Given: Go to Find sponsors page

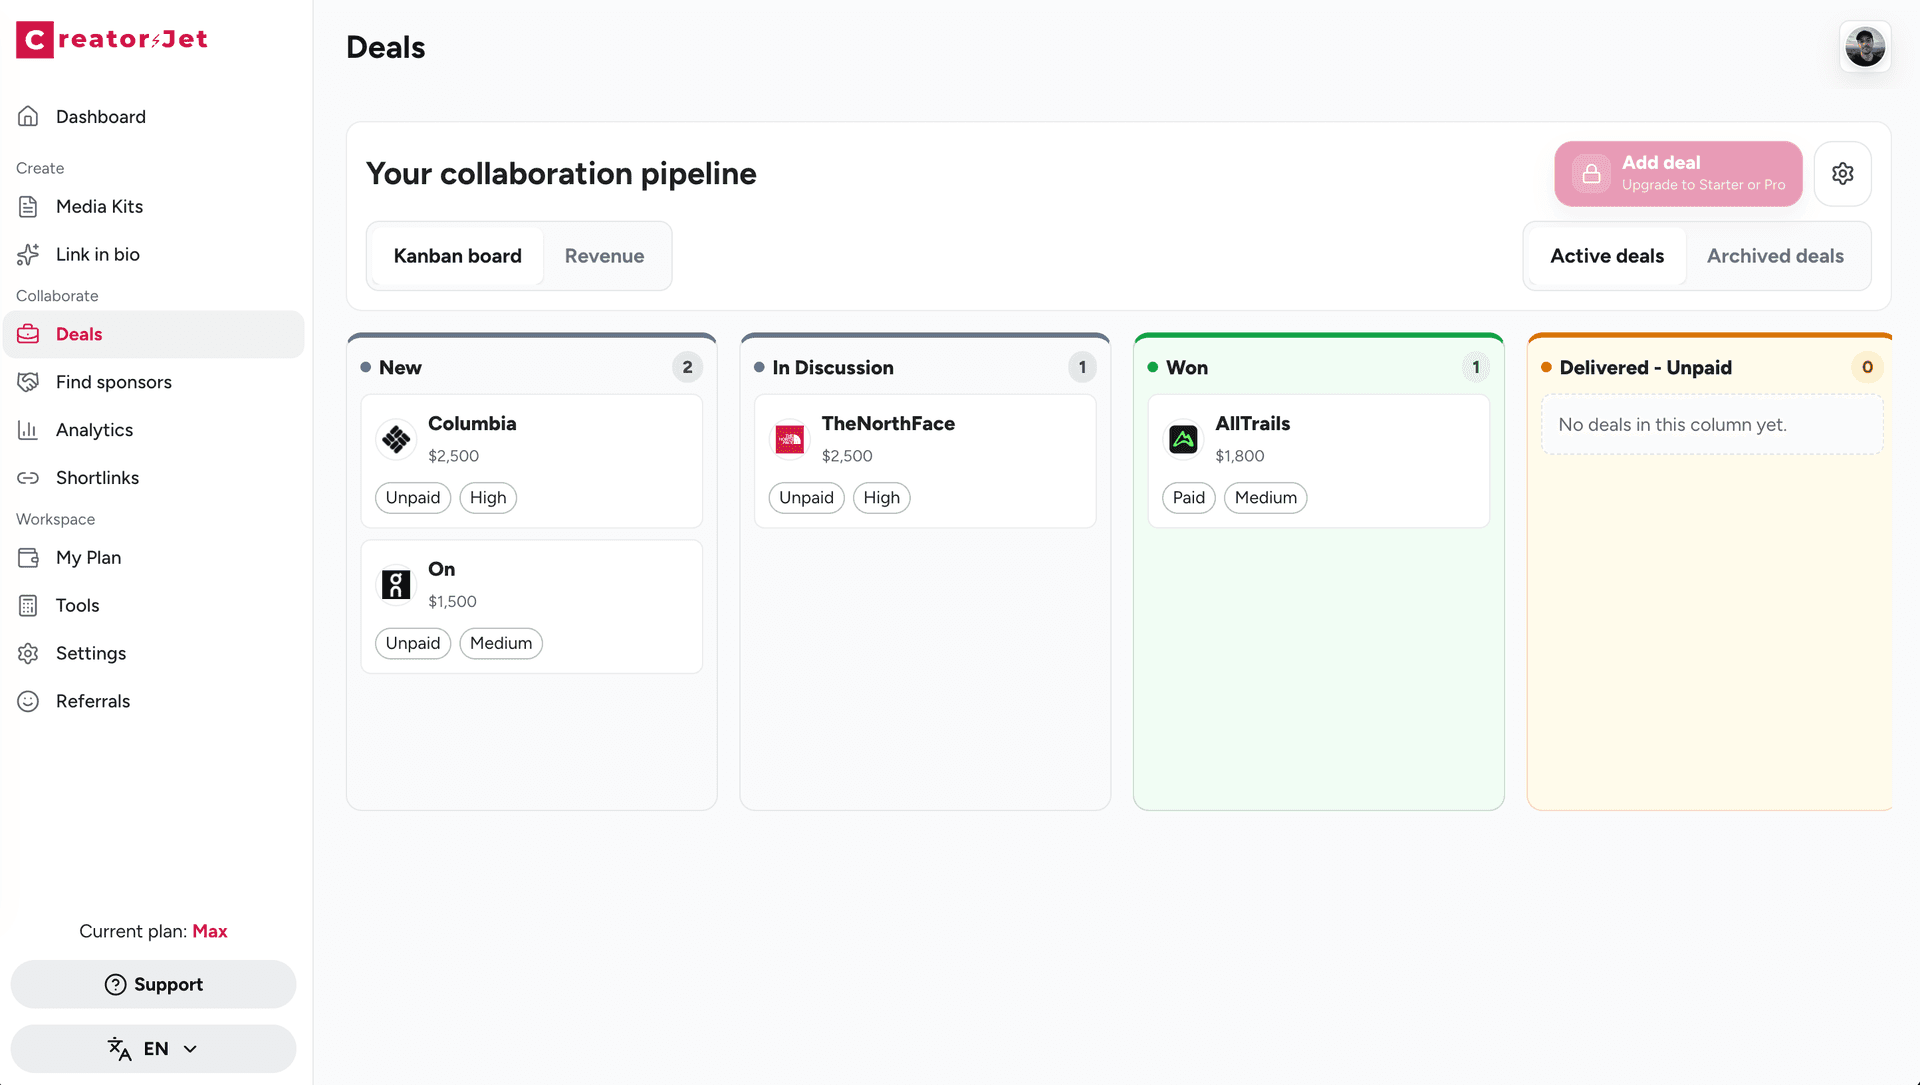Looking at the screenshot, I should (x=153, y=382).
